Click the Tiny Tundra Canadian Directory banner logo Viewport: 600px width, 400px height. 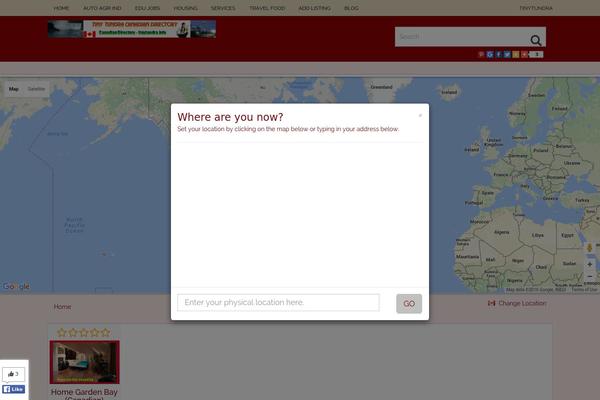pyautogui.click(x=132, y=29)
